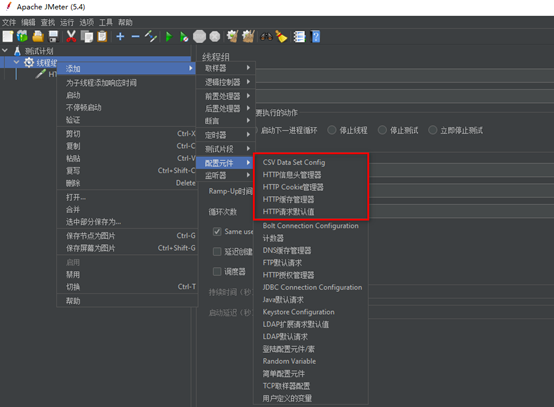Select the 停止测试 radio button
The width and height of the screenshot is (554, 407).
382,130
